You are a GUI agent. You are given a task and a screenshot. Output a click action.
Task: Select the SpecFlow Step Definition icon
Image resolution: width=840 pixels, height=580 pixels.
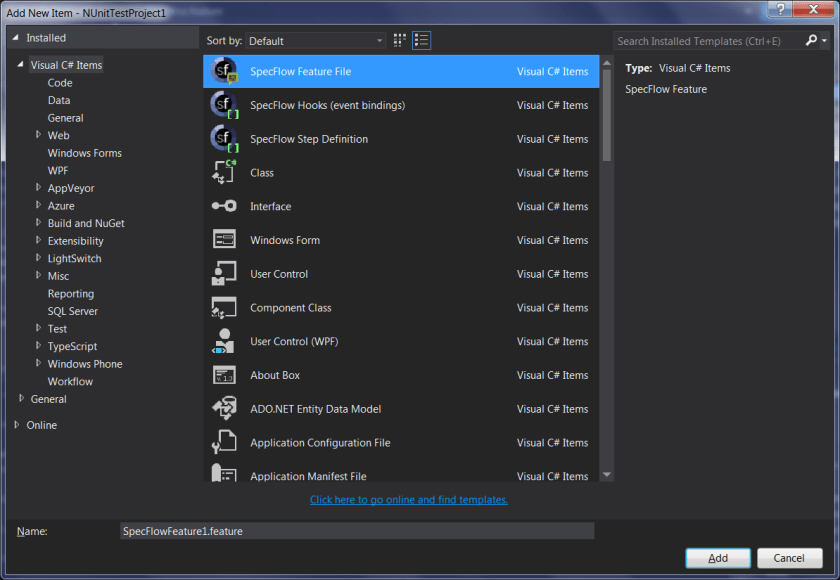point(225,139)
